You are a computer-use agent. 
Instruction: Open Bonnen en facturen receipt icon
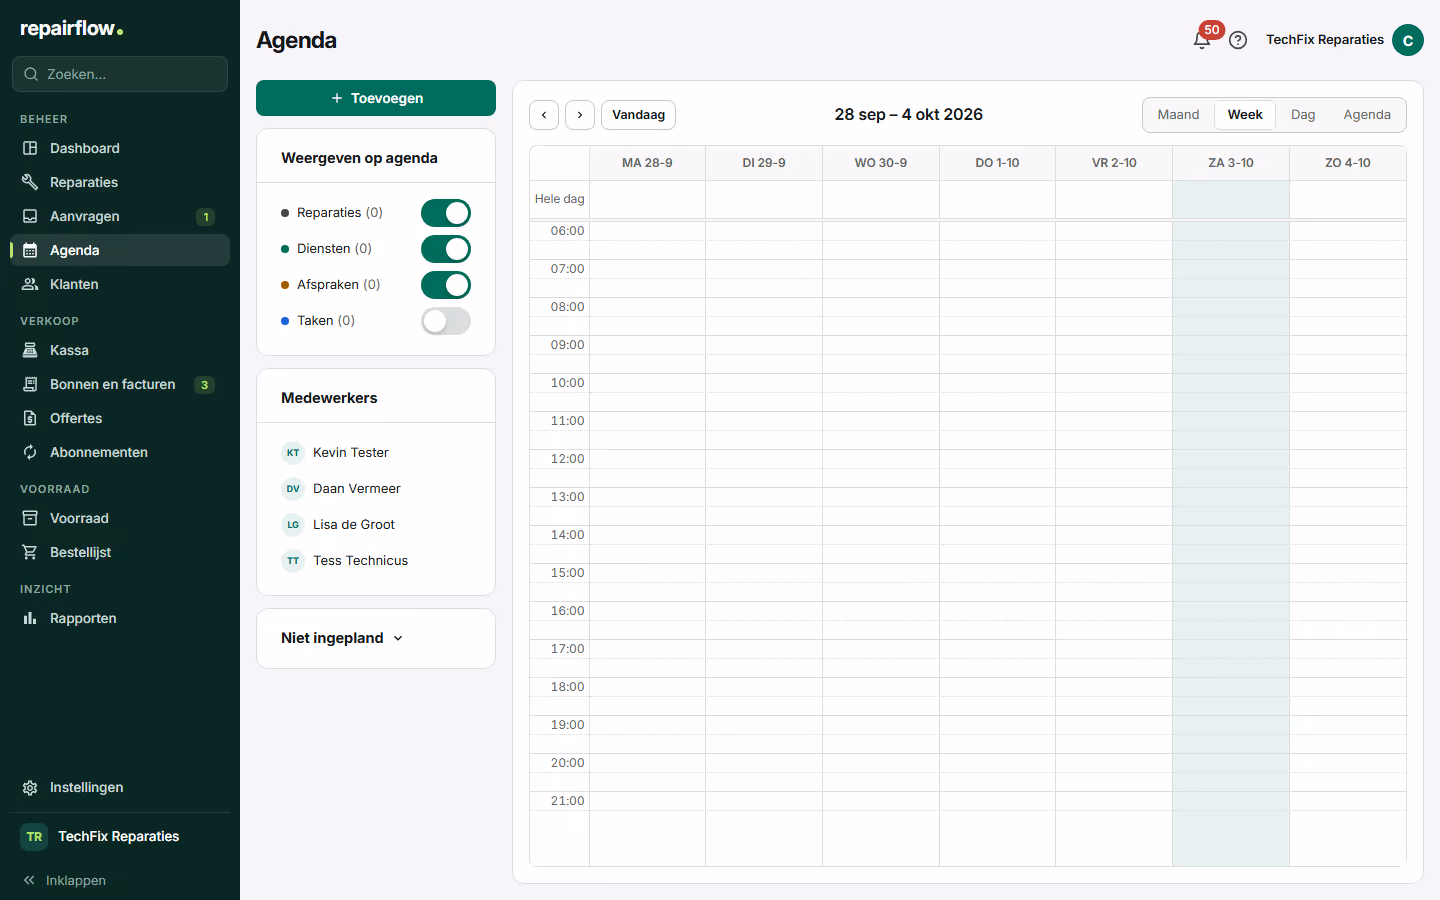(x=30, y=384)
